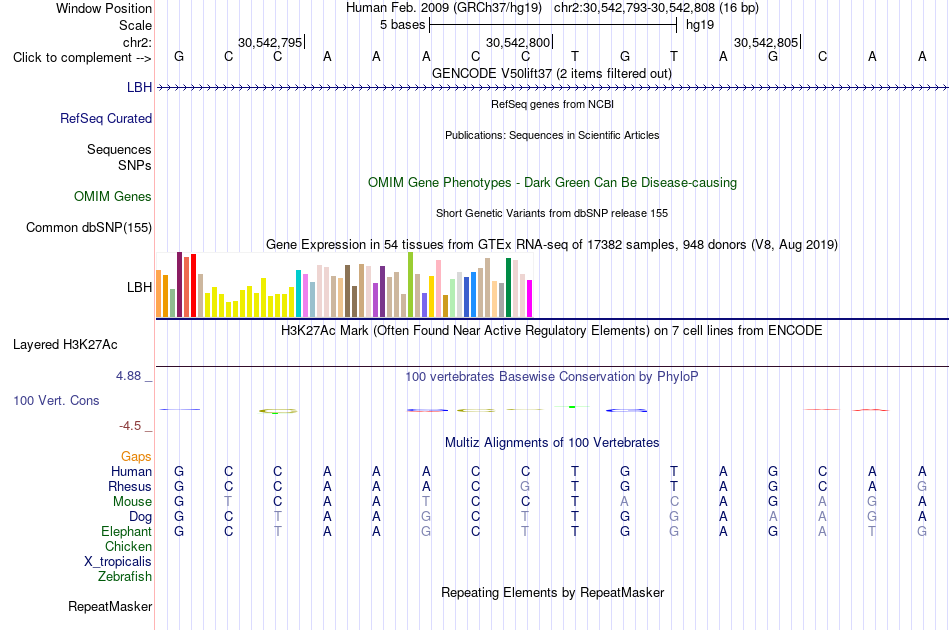The height and width of the screenshot is (630, 950).
Task: Select the Mouse species row label
Action: tap(132, 502)
